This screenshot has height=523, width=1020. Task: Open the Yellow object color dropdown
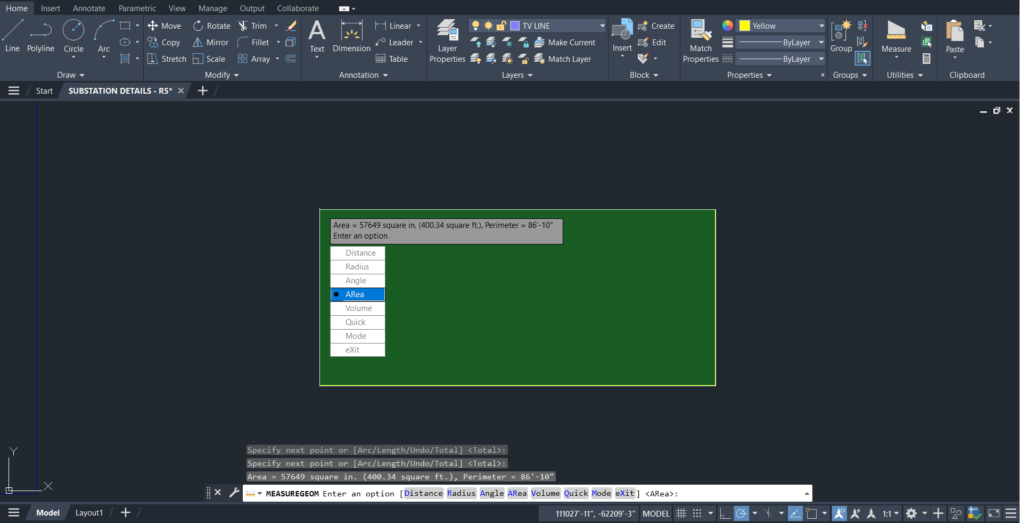point(781,26)
